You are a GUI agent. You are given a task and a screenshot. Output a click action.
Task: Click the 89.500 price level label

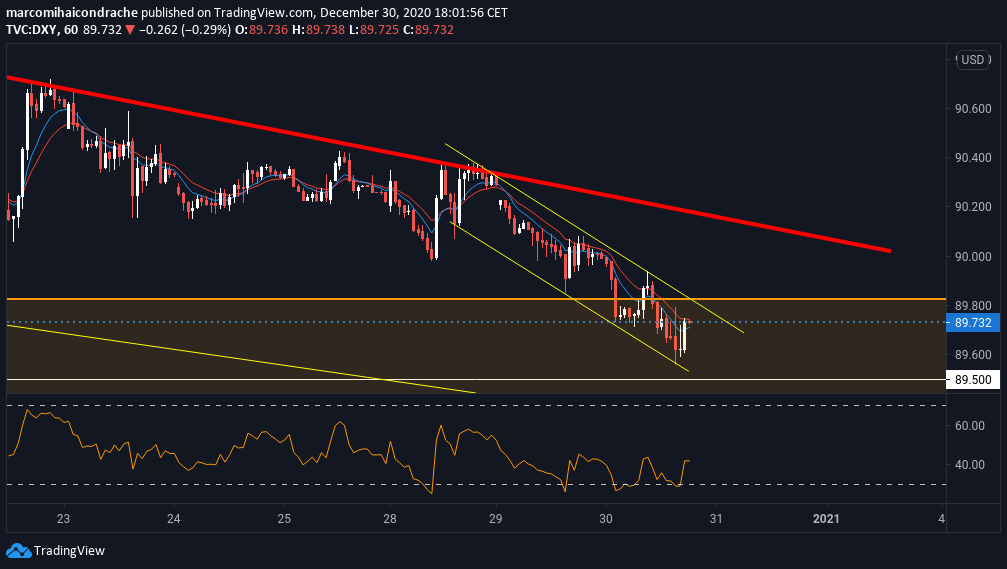[973, 380]
